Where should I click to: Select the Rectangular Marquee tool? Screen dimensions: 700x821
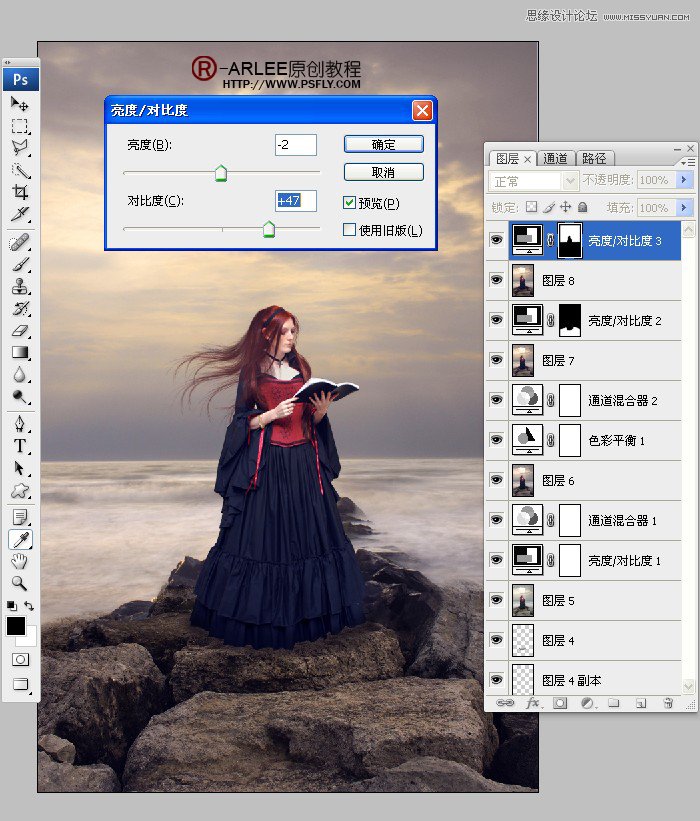click(20, 126)
